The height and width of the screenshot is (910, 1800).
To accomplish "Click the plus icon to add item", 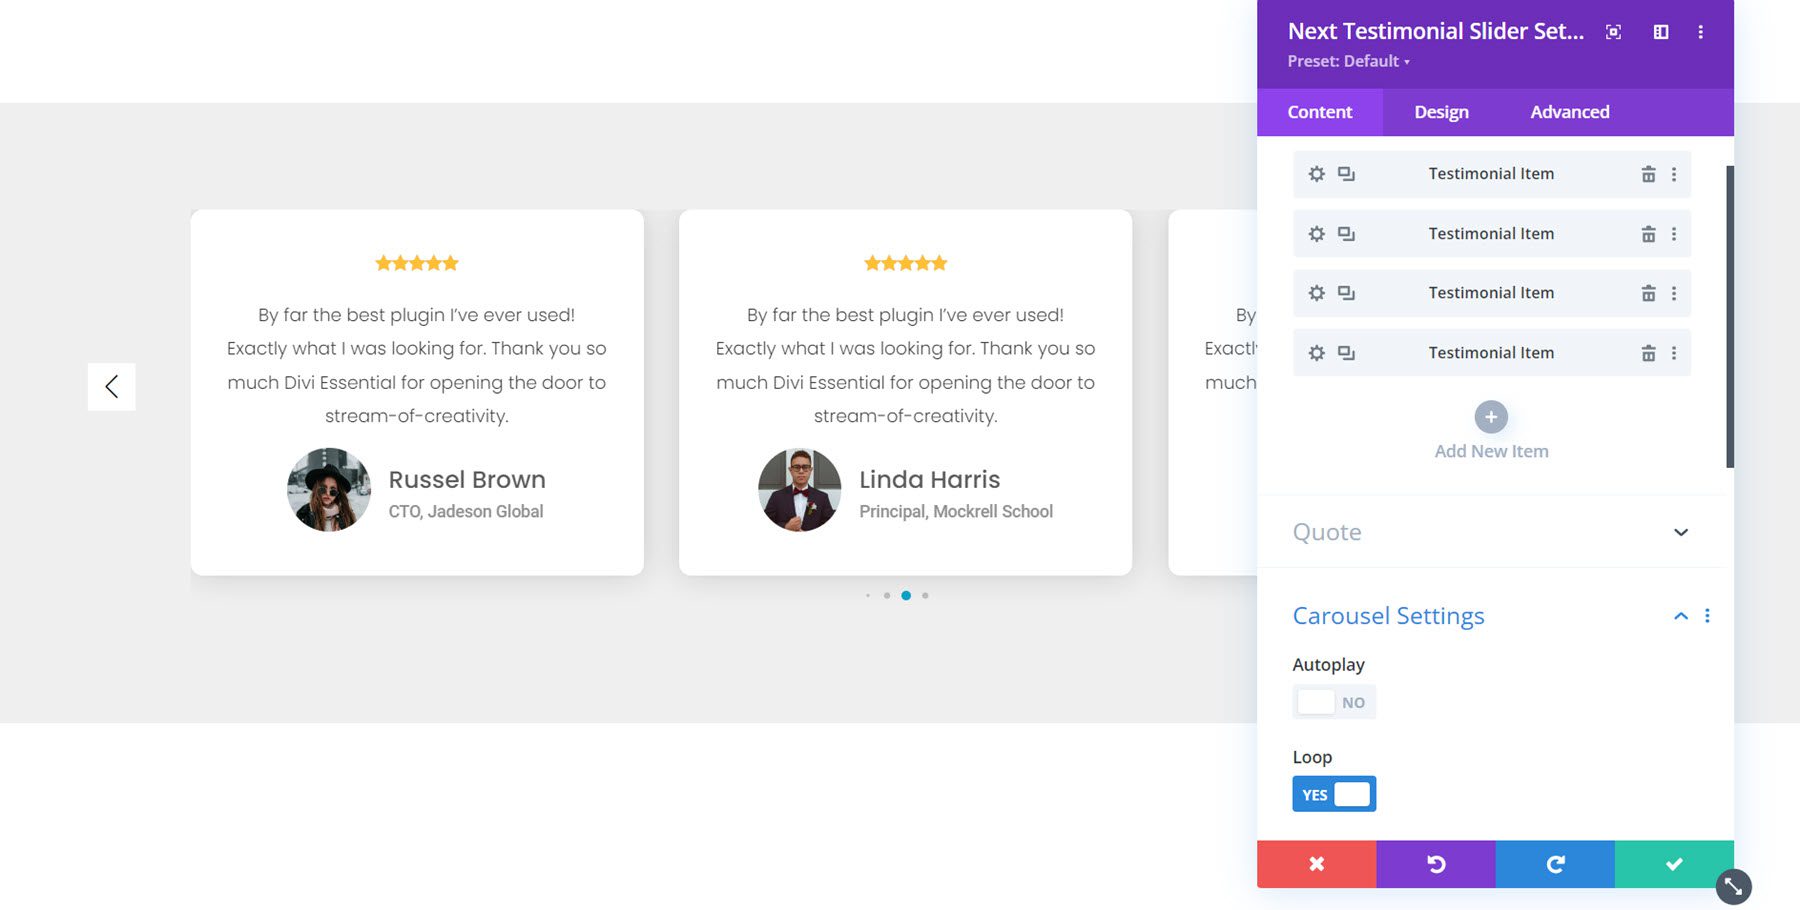I will coord(1491,417).
